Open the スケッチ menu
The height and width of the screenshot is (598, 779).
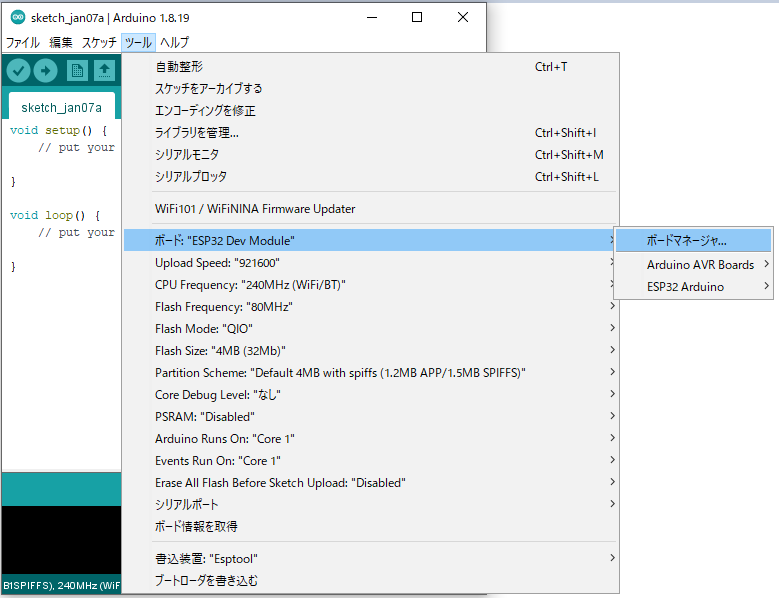coord(99,42)
